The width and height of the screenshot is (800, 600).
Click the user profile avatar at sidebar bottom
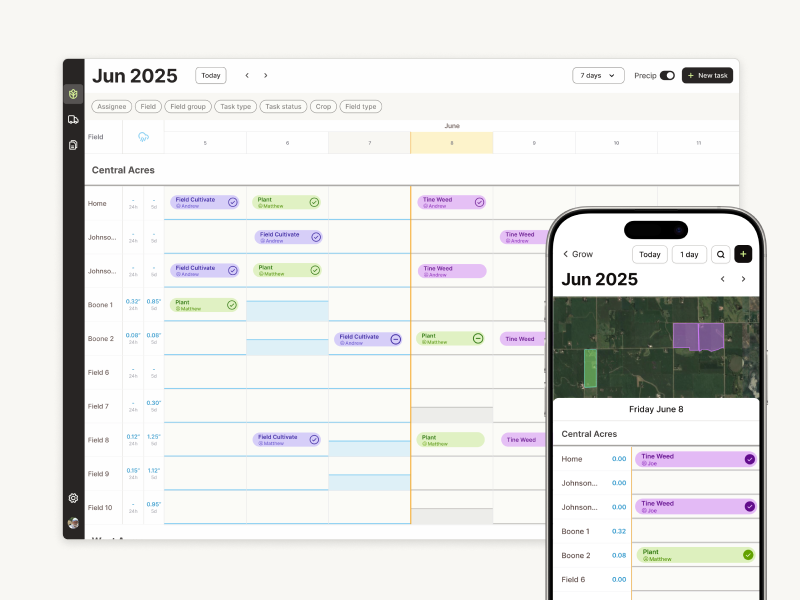[73, 521]
